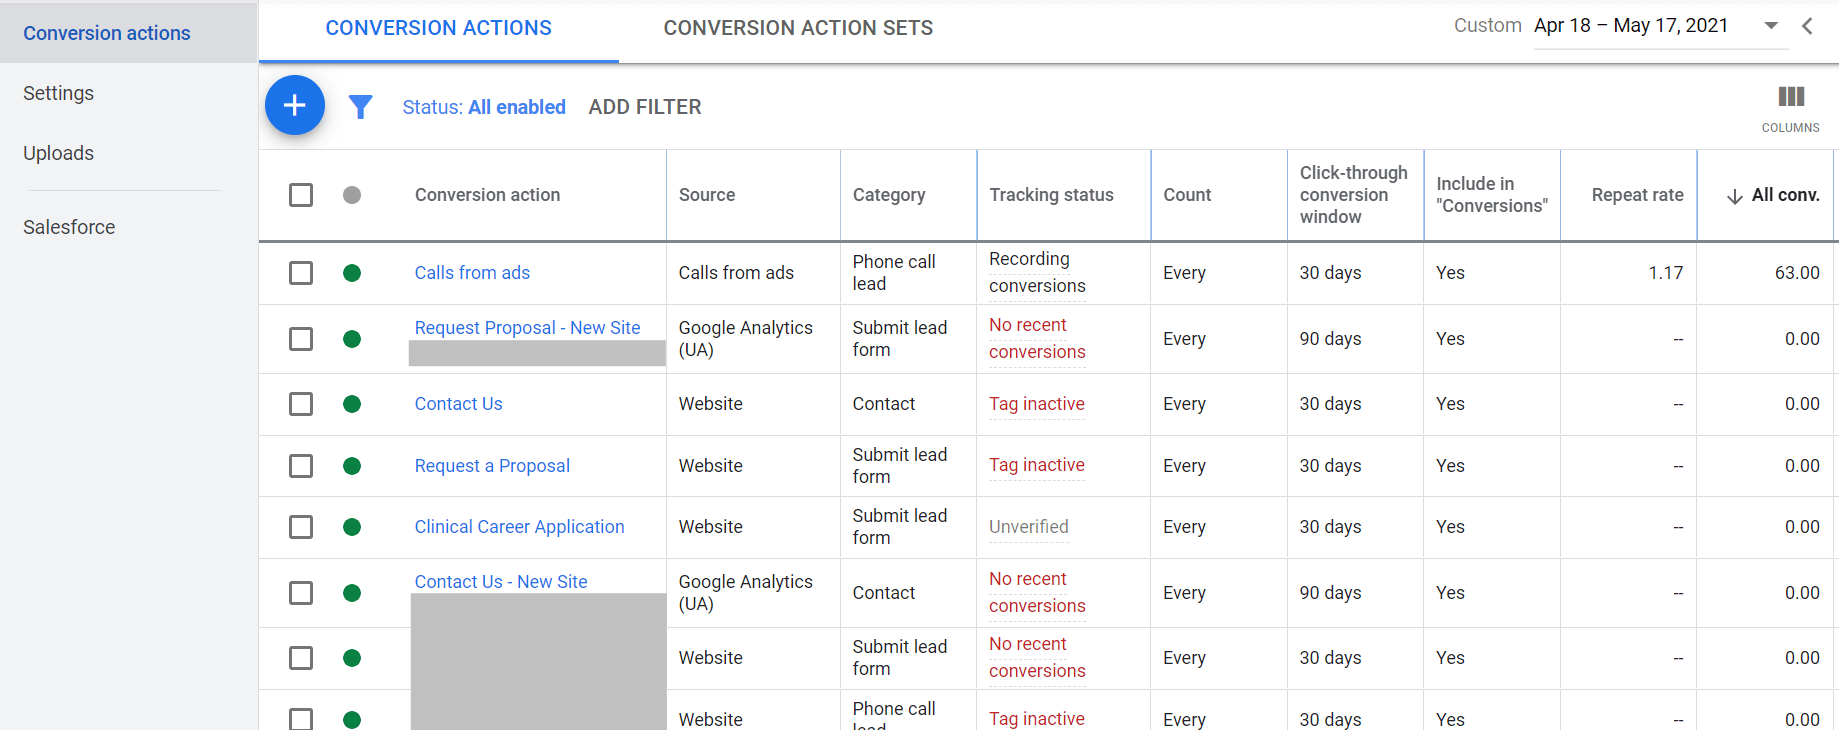Check the Request Proposal - New Site checkbox
This screenshot has height=730, width=1839.
pyautogui.click(x=301, y=339)
